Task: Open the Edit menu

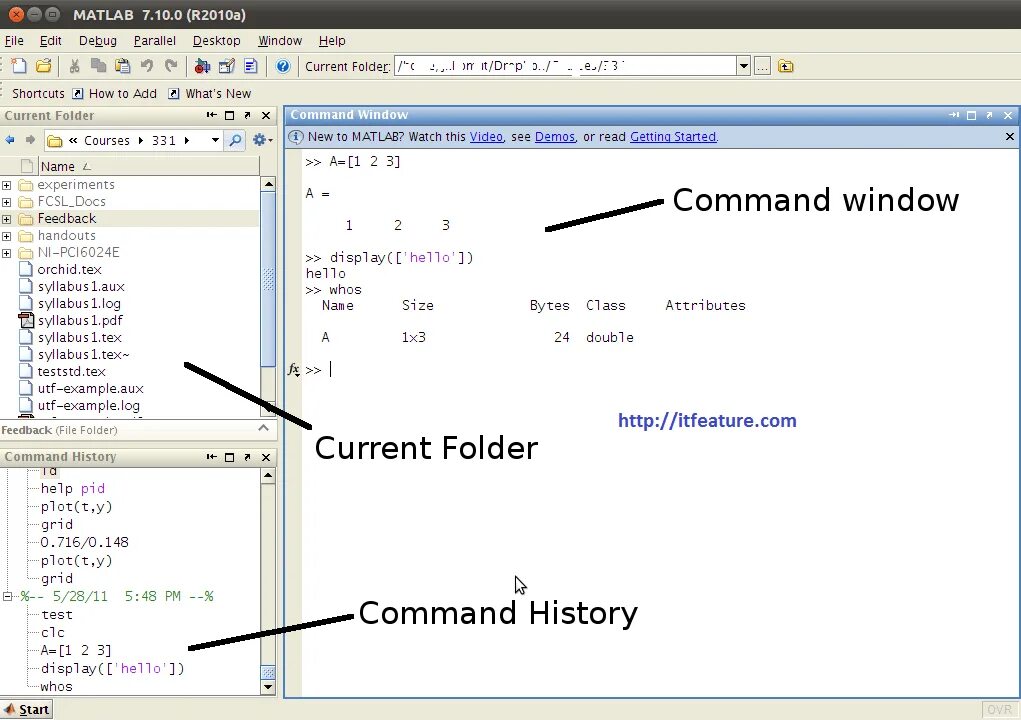Action: (50, 40)
